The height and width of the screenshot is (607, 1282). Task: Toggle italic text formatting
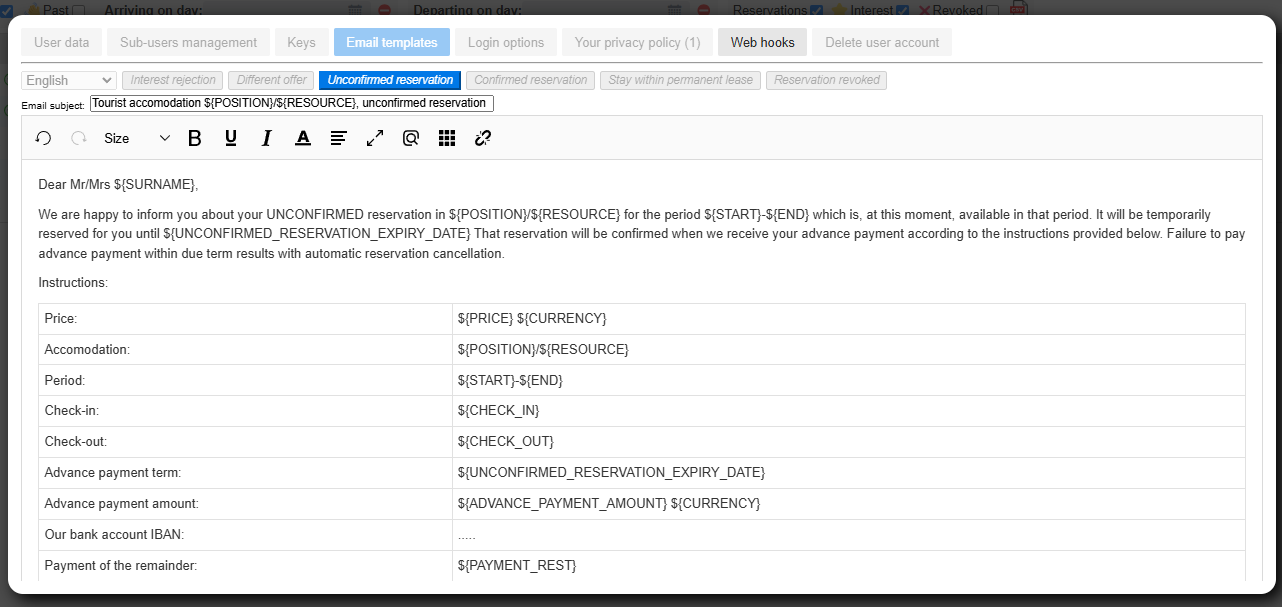point(267,138)
